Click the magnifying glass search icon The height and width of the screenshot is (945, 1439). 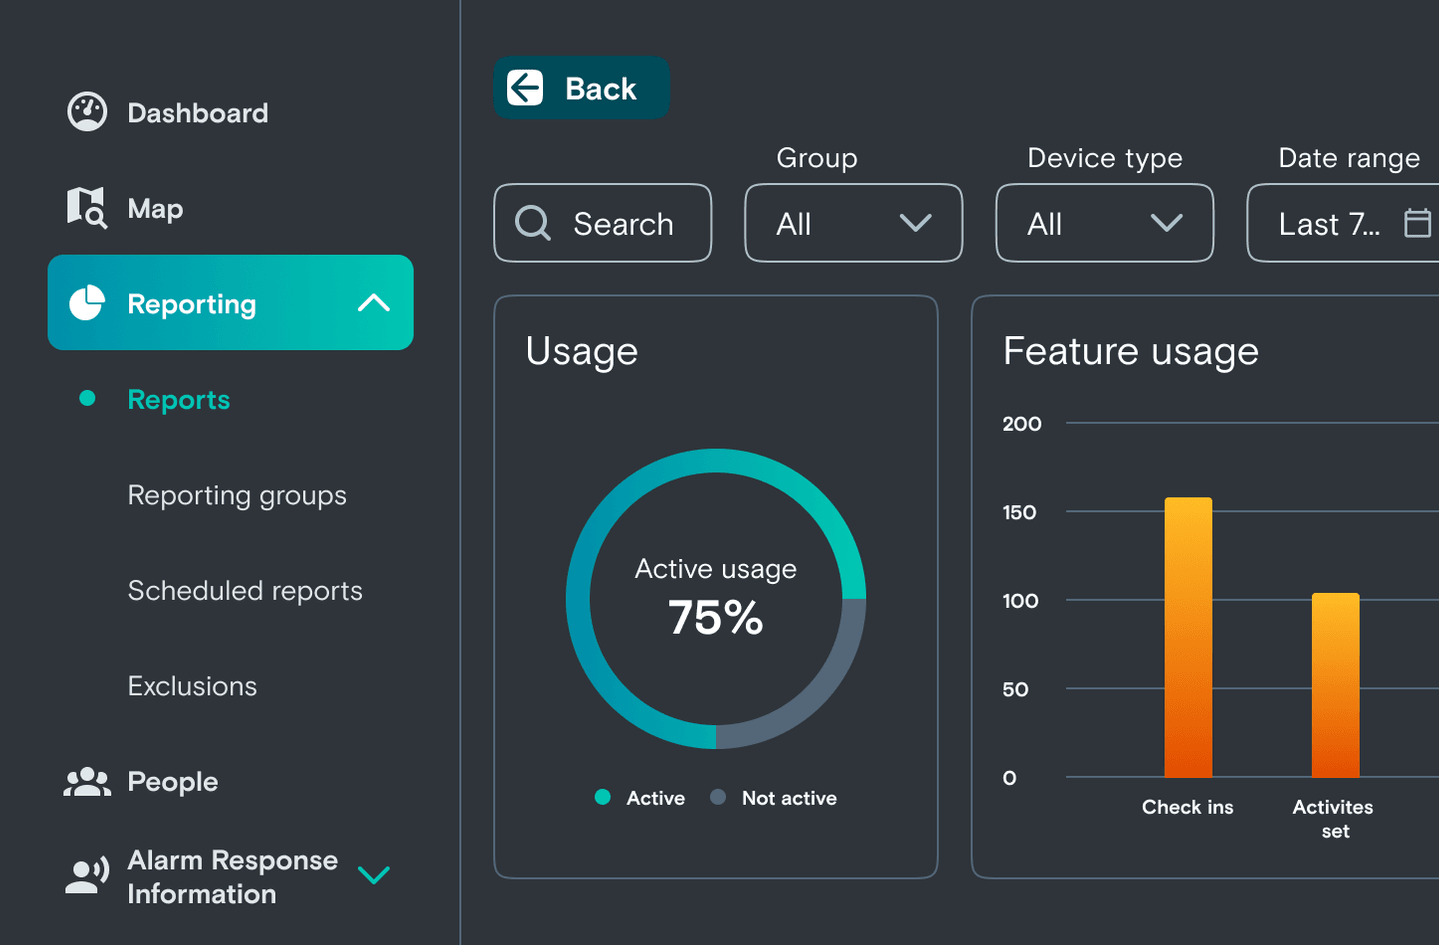coord(533,223)
